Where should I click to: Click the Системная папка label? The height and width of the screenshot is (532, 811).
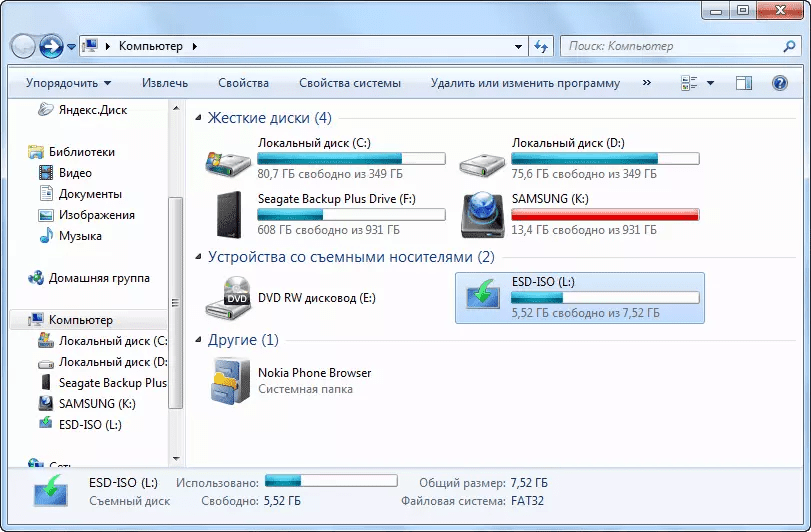point(305,389)
